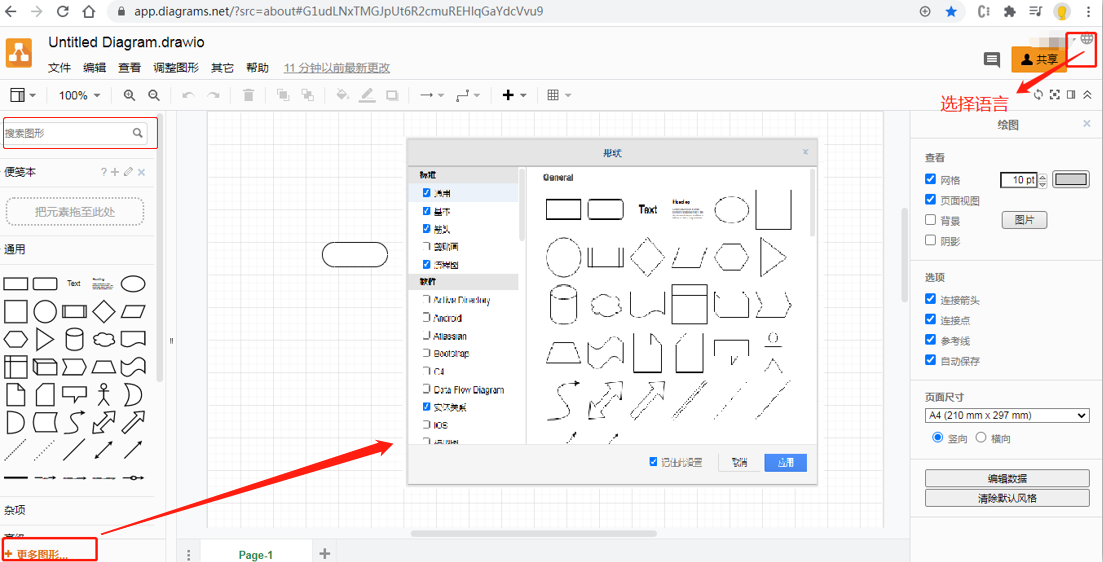Image resolution: width=1103 pixels, height=562 pixels.
Task: Select the 竖向 portrait radio button
Action: [937, 438]
